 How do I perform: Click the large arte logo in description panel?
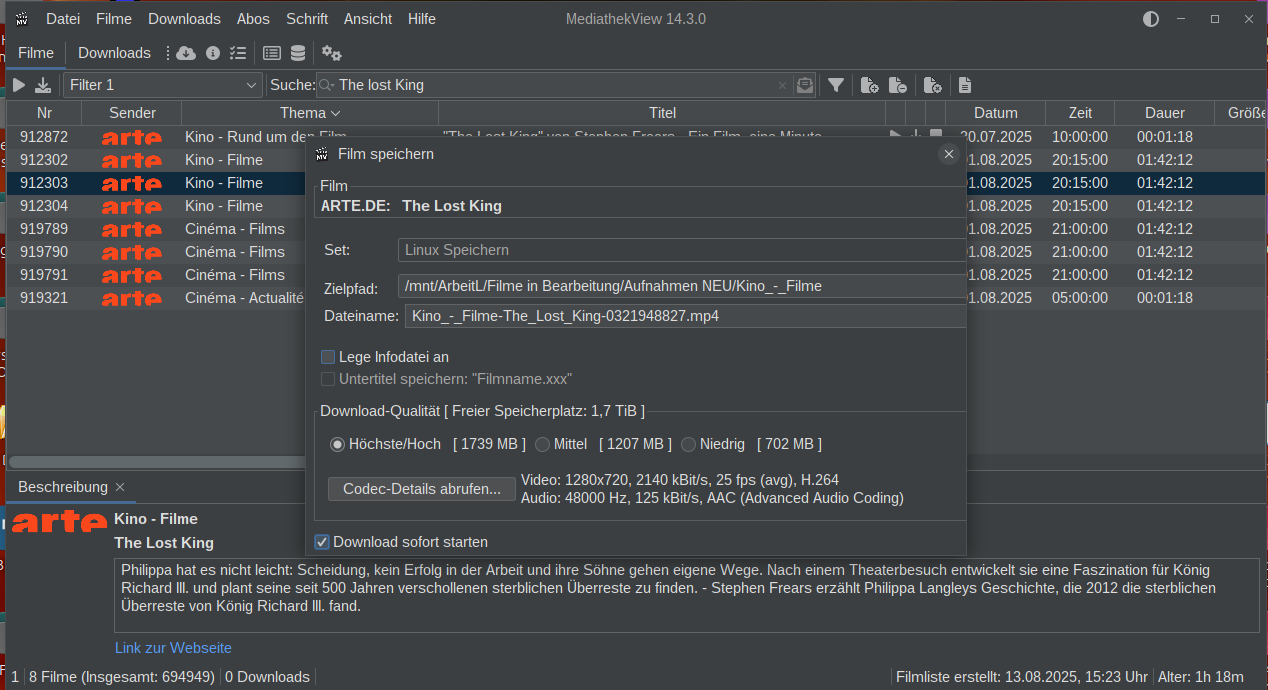tap(59, 520)
